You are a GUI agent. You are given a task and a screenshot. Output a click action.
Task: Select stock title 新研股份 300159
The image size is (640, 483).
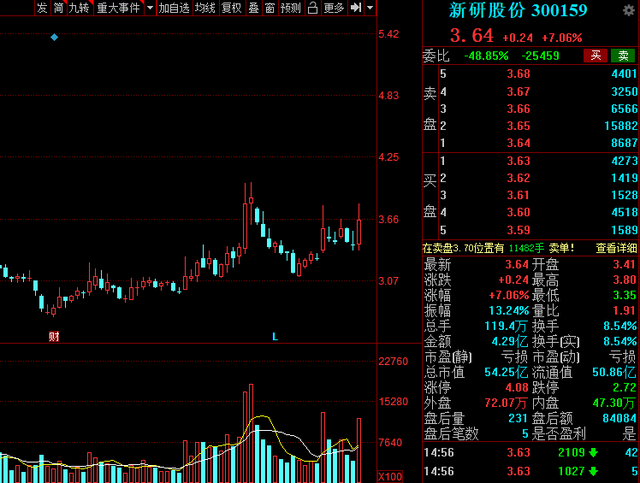click(x=518, y=10)
